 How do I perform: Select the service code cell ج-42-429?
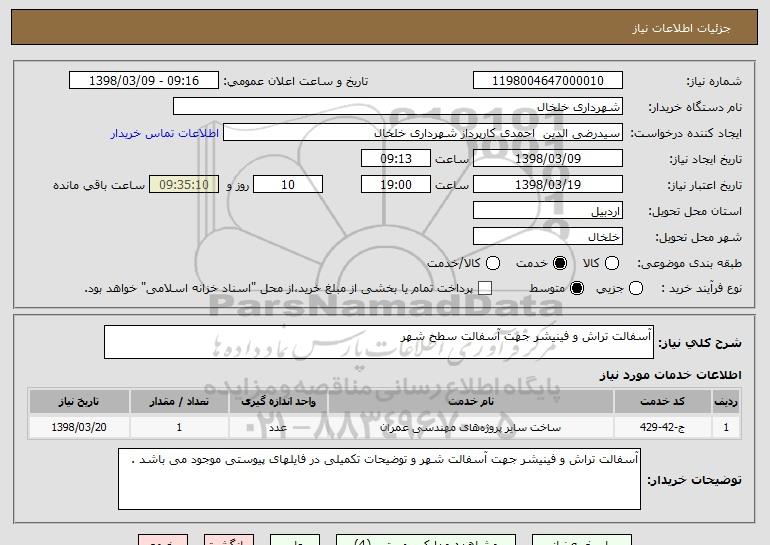coord(662,427)
